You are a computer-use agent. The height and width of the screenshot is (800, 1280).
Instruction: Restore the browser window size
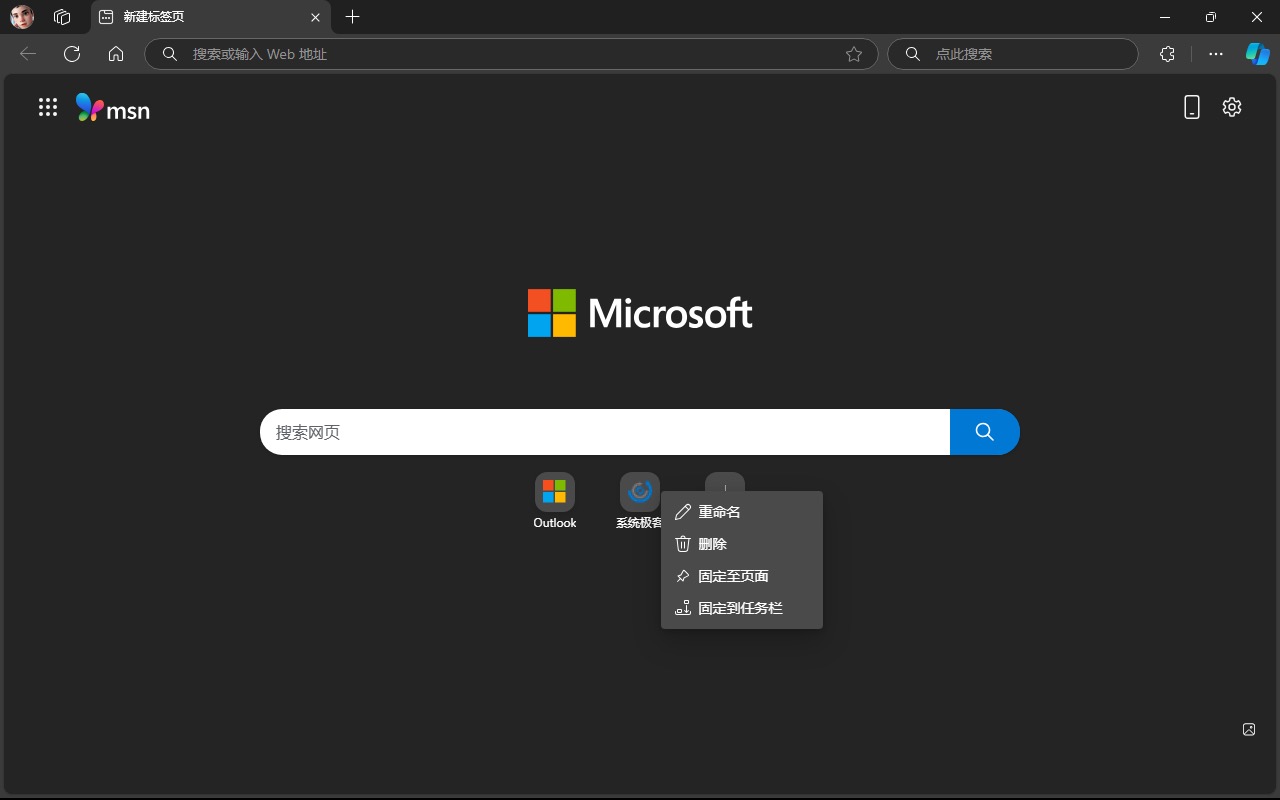pos(1211,17)
